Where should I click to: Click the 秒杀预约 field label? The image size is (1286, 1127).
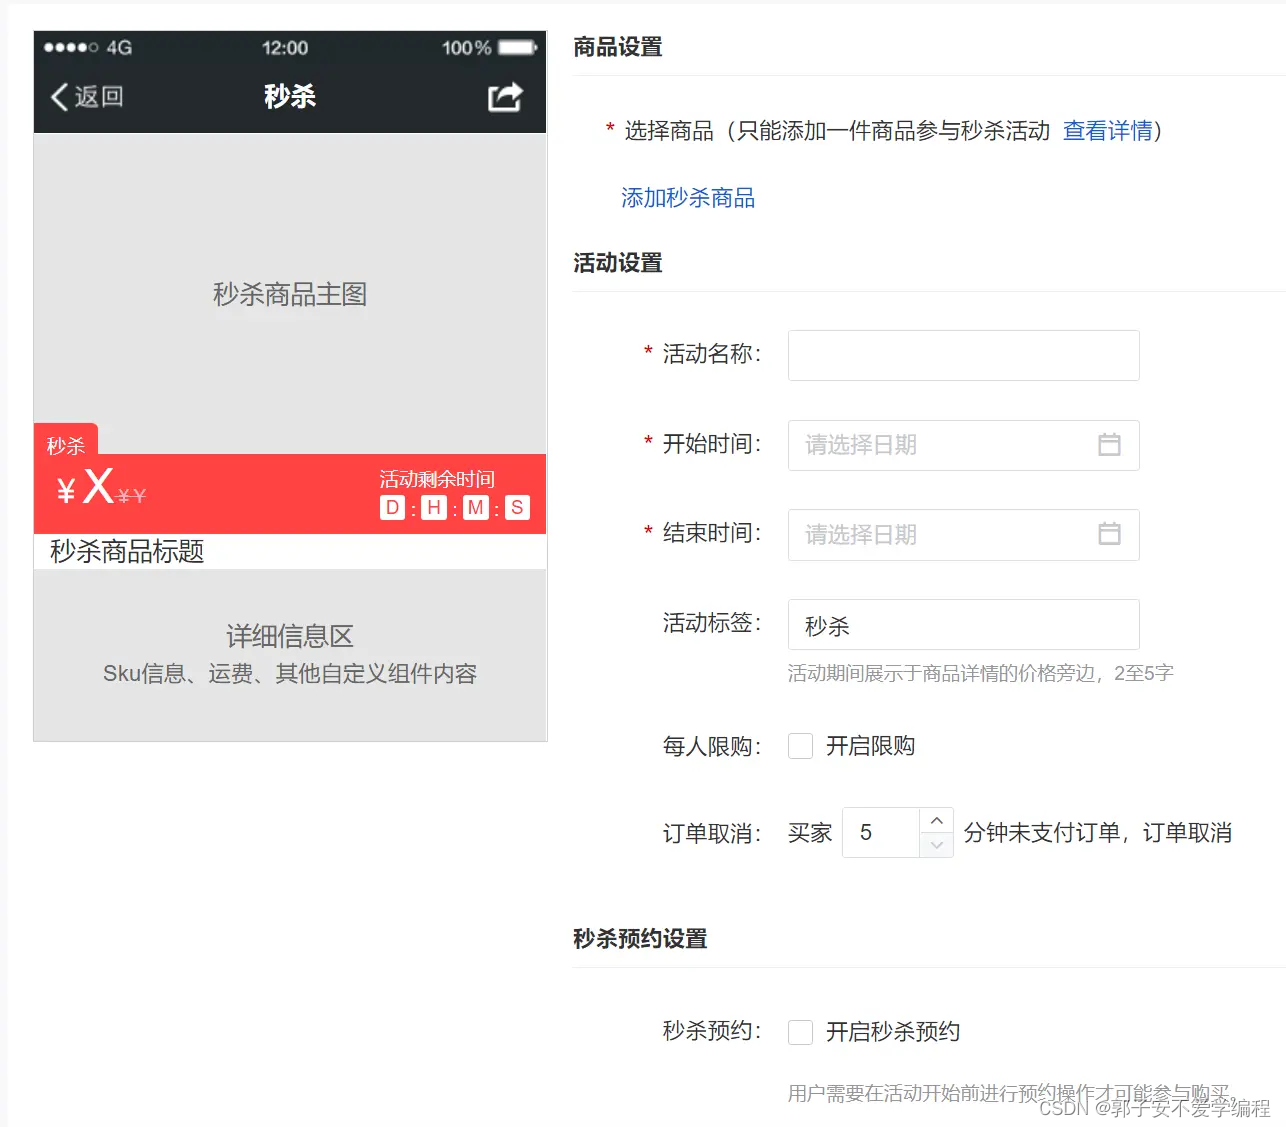712,1031
